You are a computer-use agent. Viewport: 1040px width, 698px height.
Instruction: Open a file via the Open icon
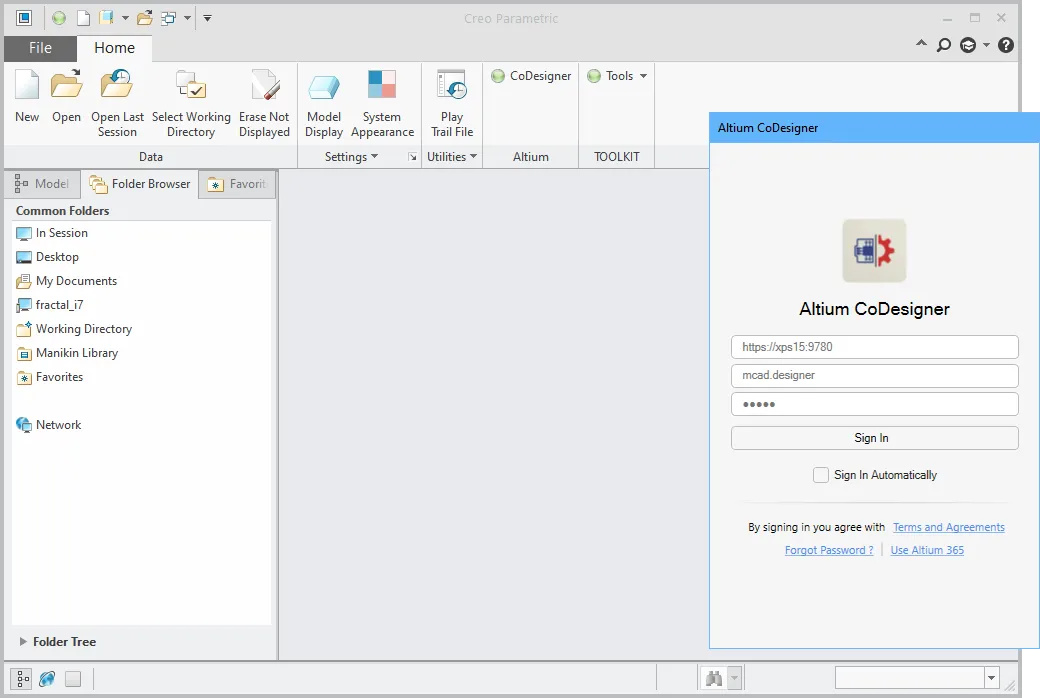click(x=66, y=97)
